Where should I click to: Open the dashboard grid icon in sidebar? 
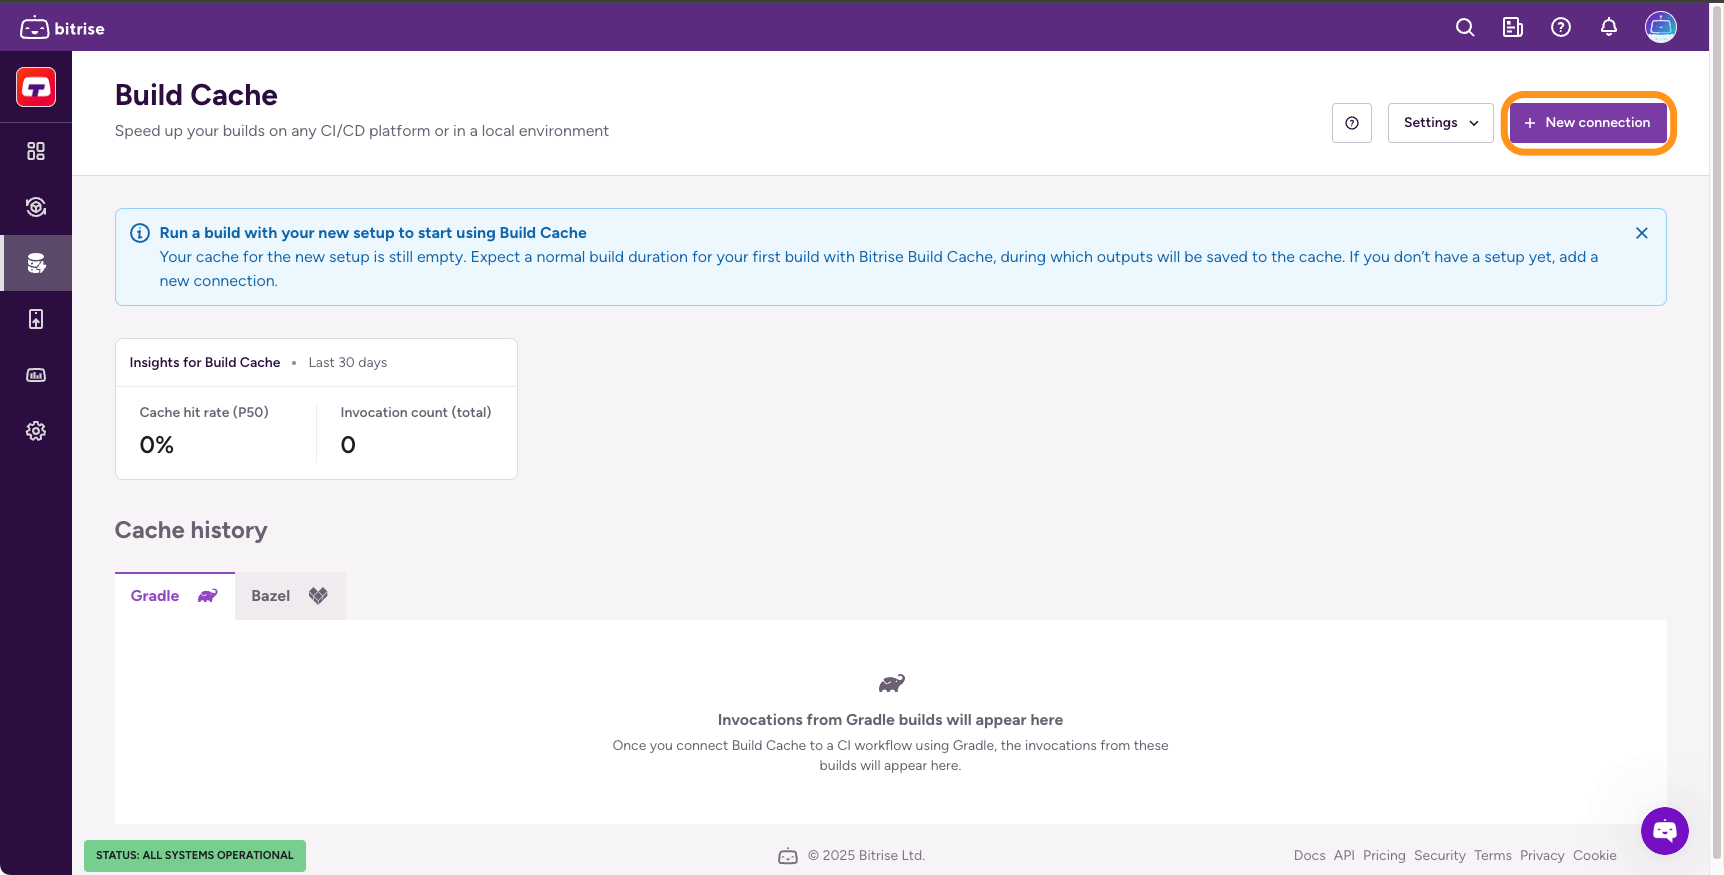[x=36, y=151]
